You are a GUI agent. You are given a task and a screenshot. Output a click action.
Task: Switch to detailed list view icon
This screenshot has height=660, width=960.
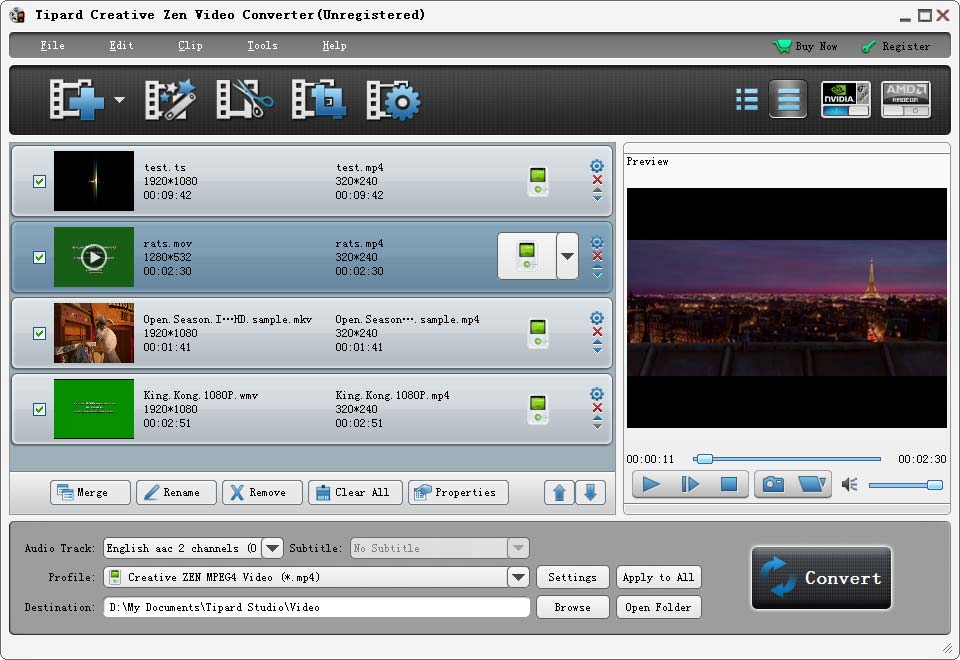tap(788, 99)
